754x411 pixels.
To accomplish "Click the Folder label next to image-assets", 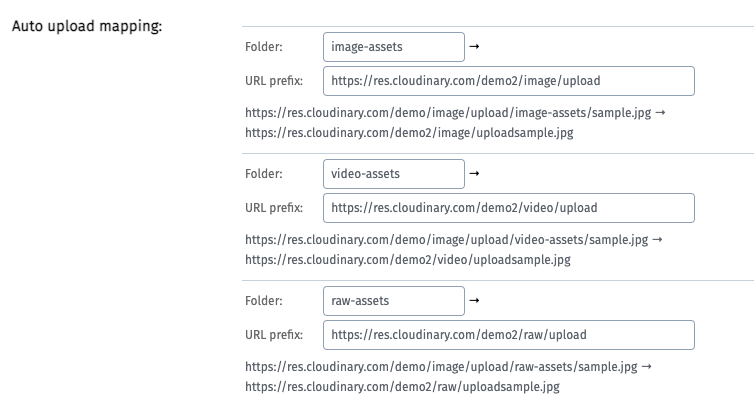I will [x=264, y=47].
